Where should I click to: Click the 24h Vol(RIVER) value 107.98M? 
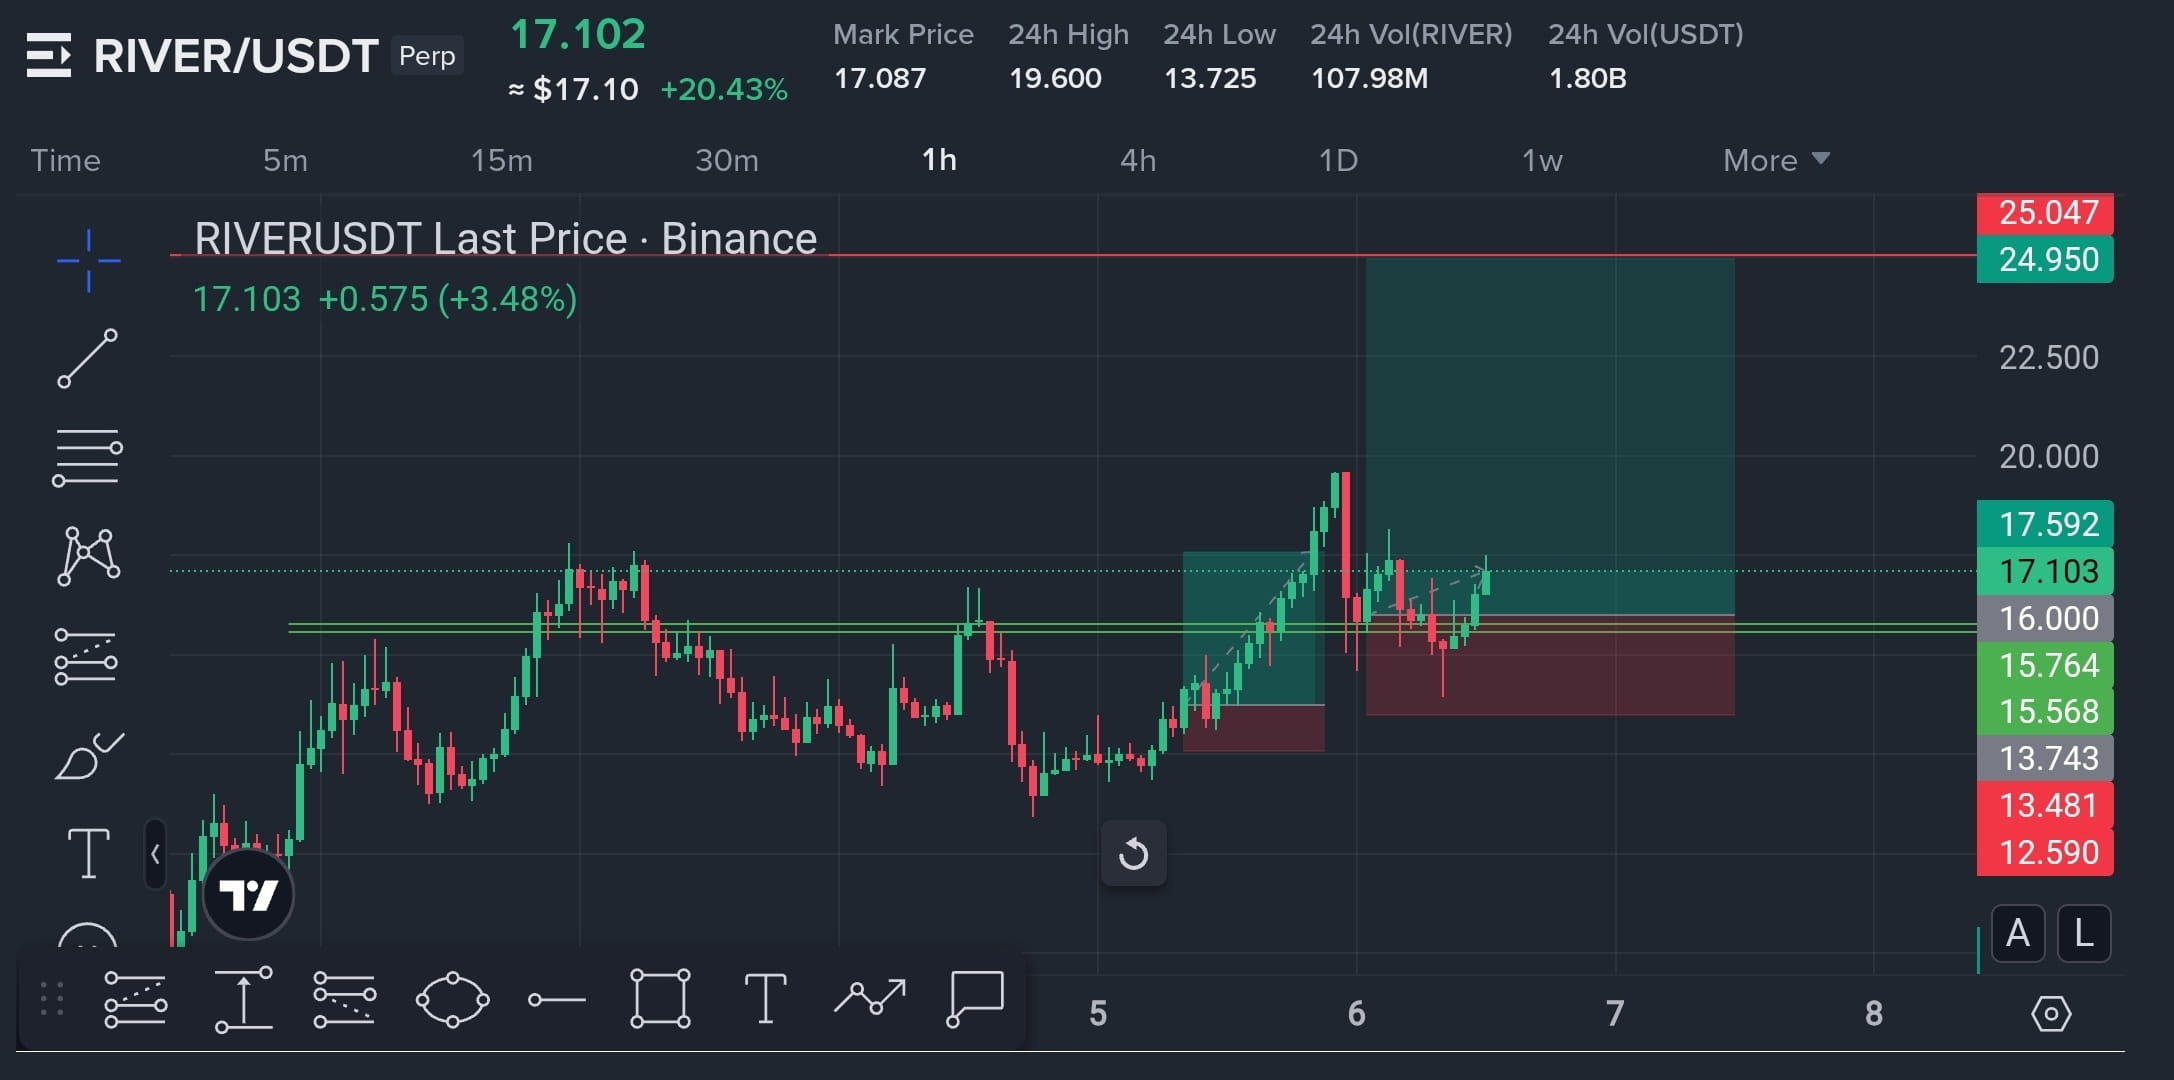tap(1370, 78)
